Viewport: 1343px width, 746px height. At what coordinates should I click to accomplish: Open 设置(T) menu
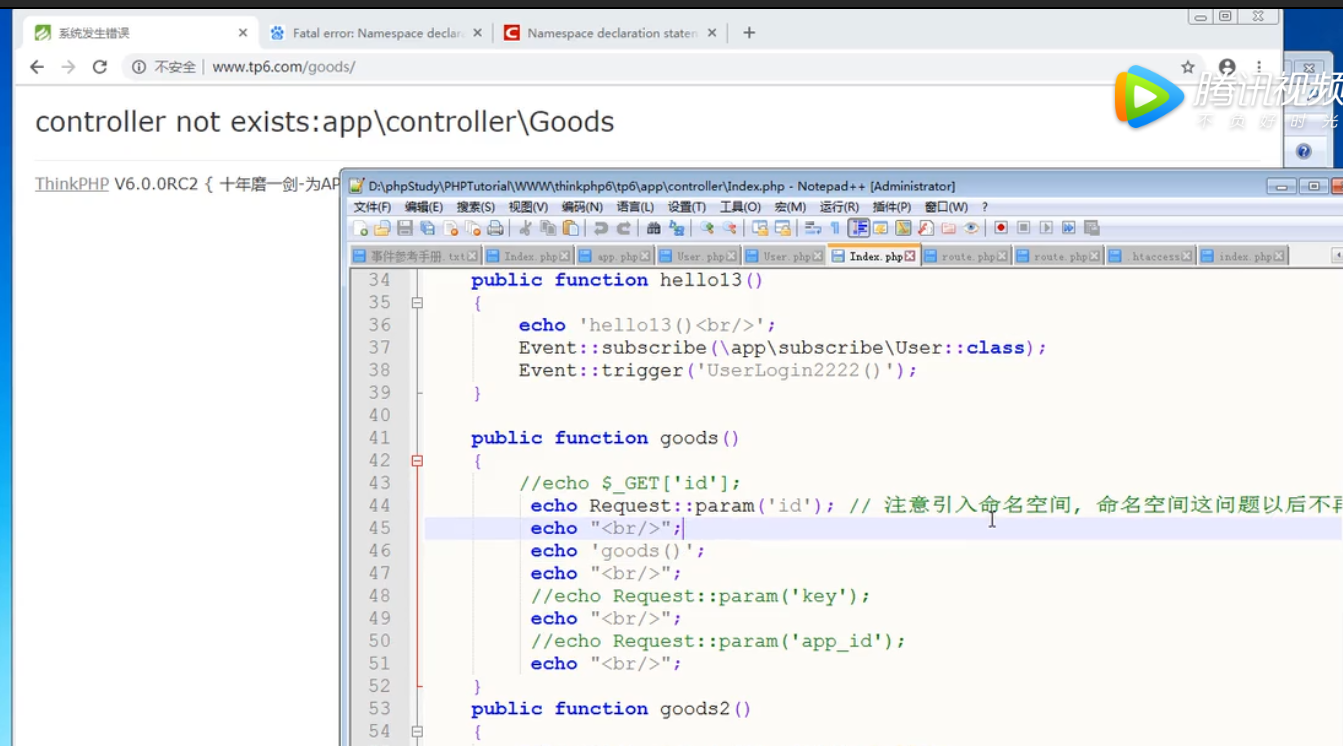tap(687, 207)
